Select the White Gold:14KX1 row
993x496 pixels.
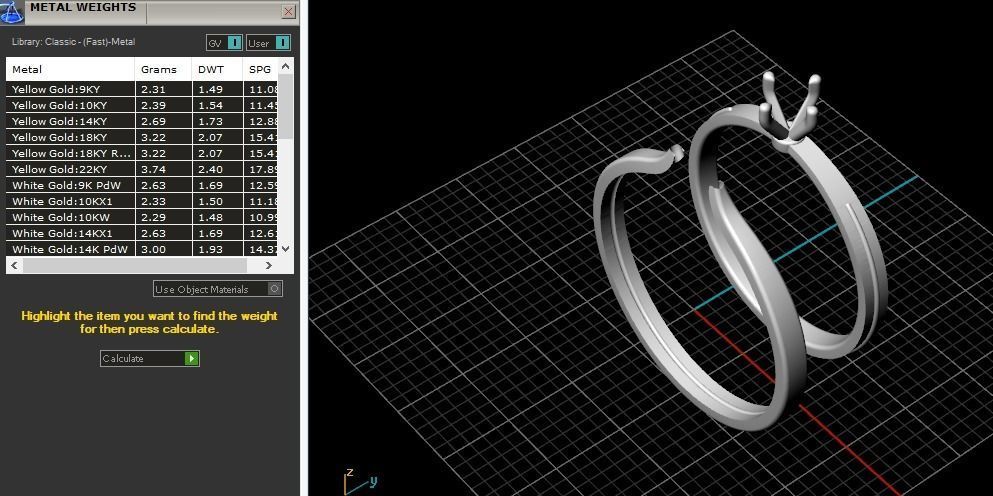click(142, 233)
